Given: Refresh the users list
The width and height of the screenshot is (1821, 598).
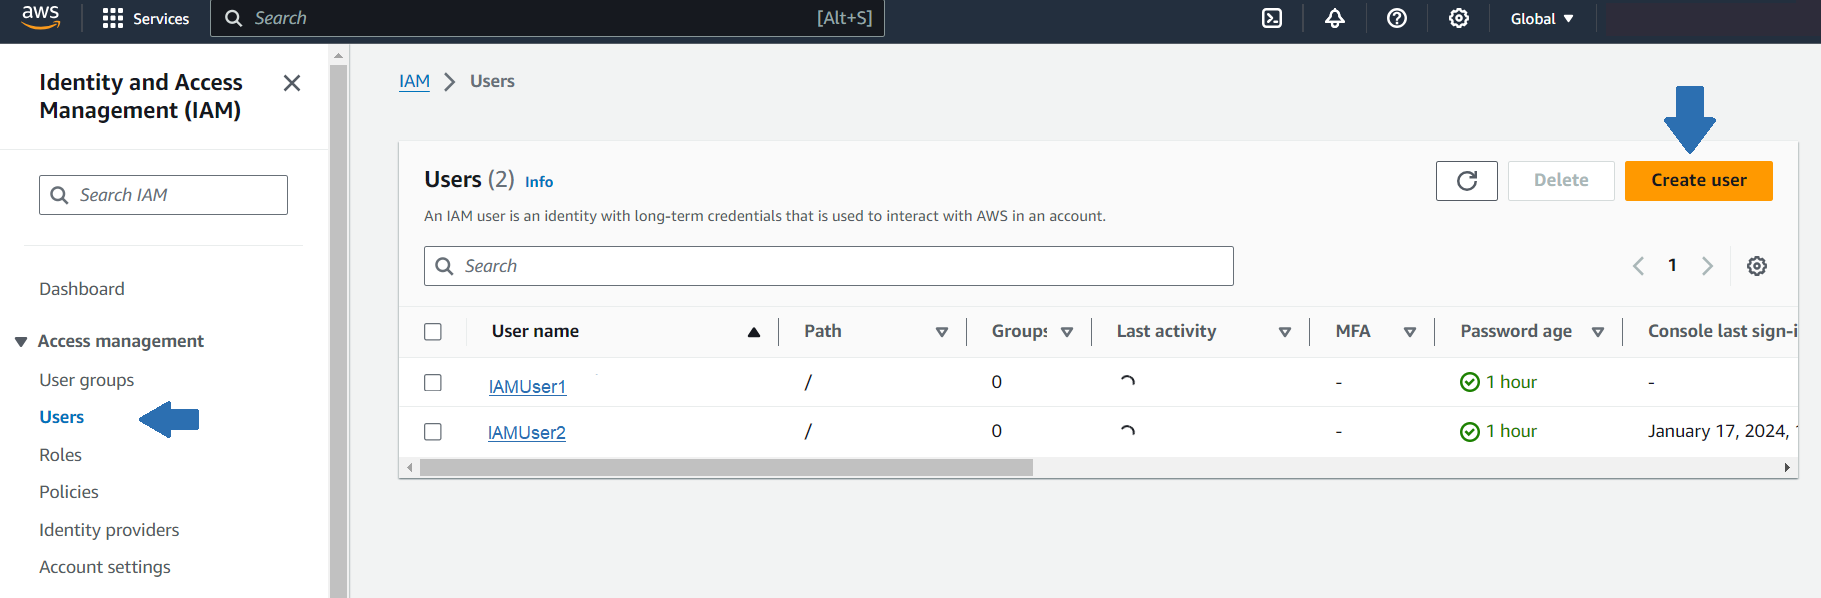Looking at the screenshot, I should 1467,181.
